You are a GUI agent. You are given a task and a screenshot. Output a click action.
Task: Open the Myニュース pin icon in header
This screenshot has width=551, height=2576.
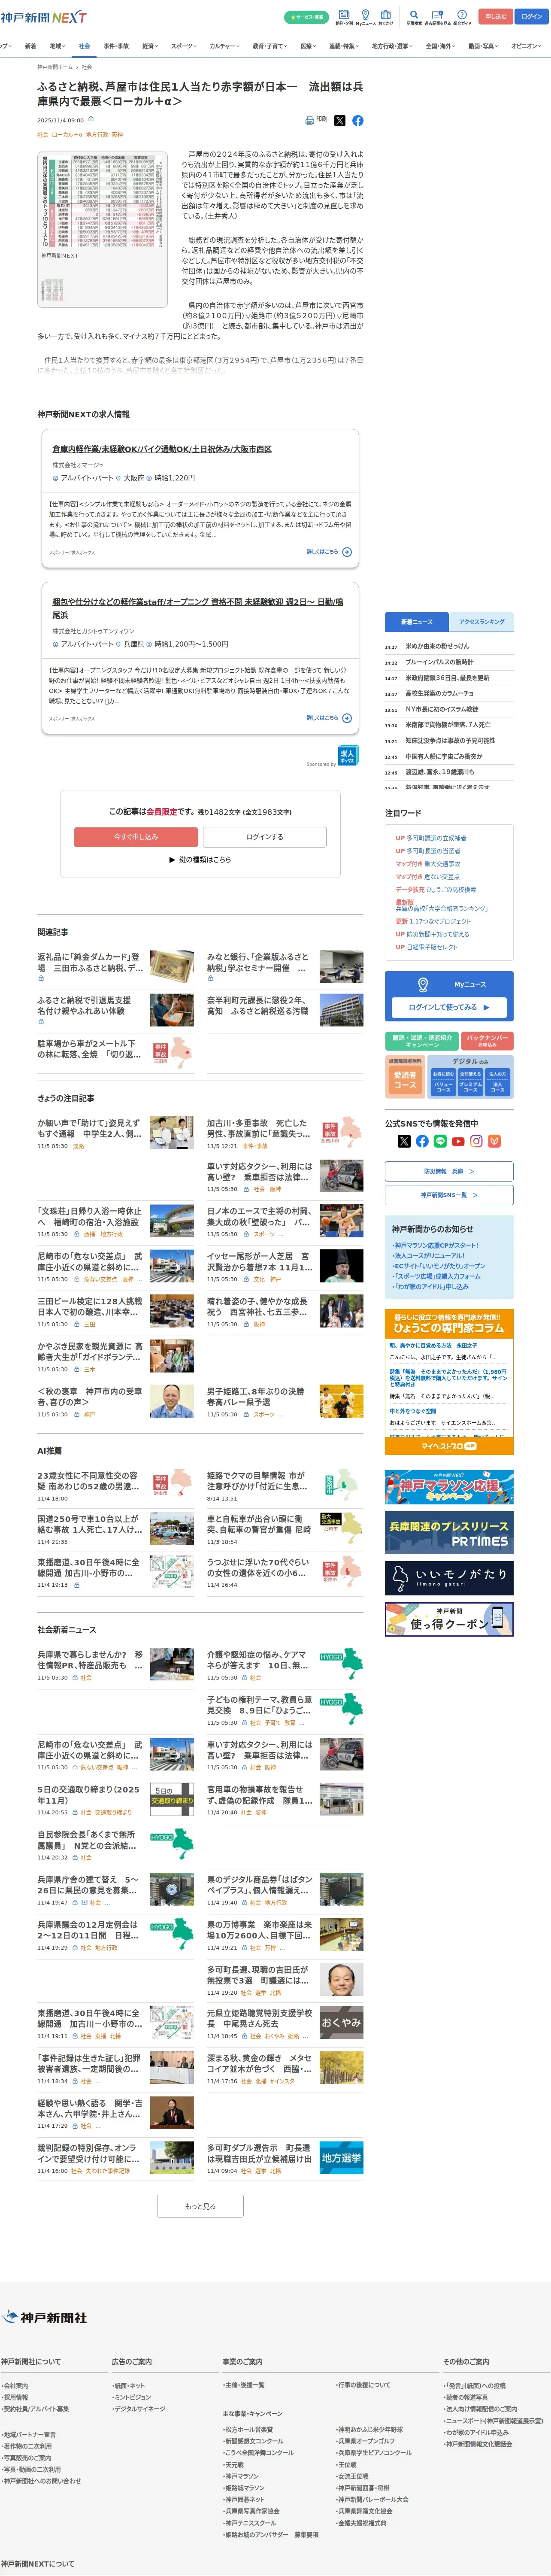pos(365,14)
